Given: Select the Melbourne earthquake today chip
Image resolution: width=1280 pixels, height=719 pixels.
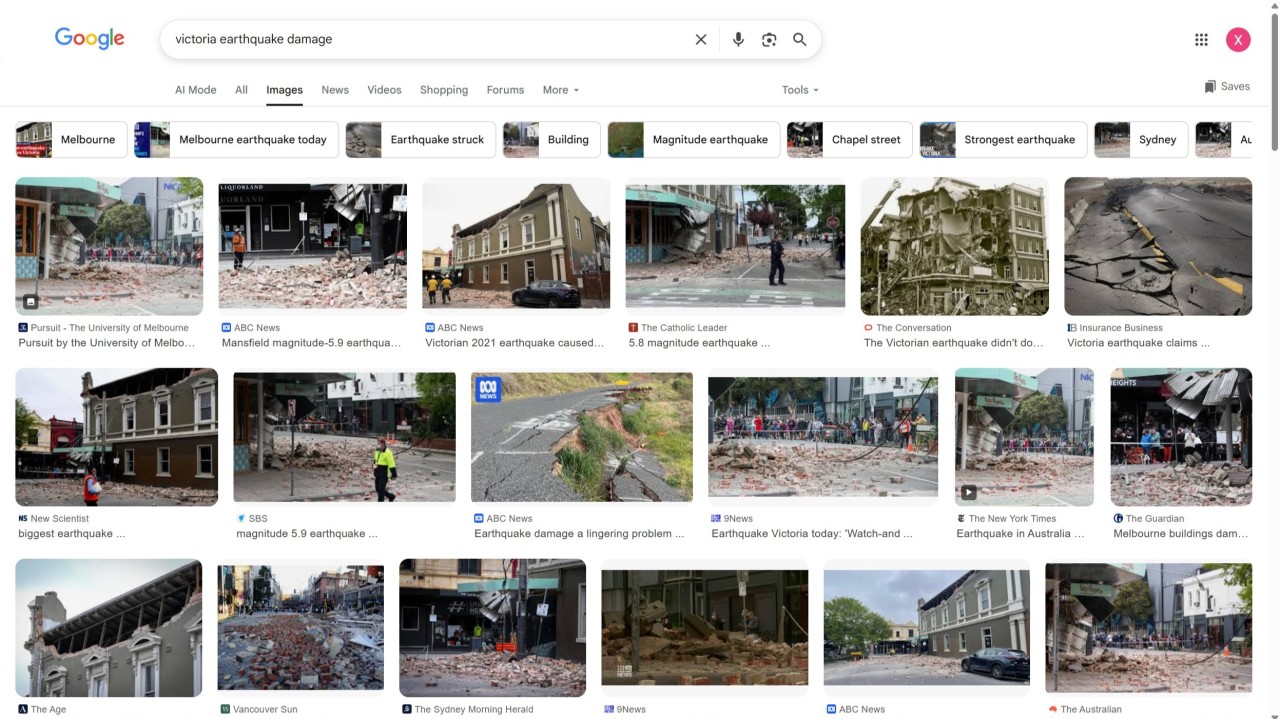Looking at the screenshot, I should tap(237, 140).
